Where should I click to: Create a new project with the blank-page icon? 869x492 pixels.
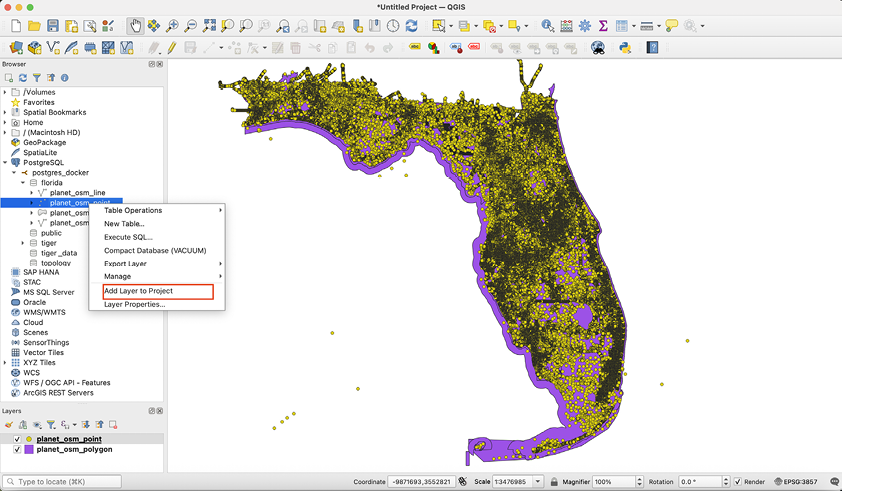pyautogui.click(x=16, y=25)
